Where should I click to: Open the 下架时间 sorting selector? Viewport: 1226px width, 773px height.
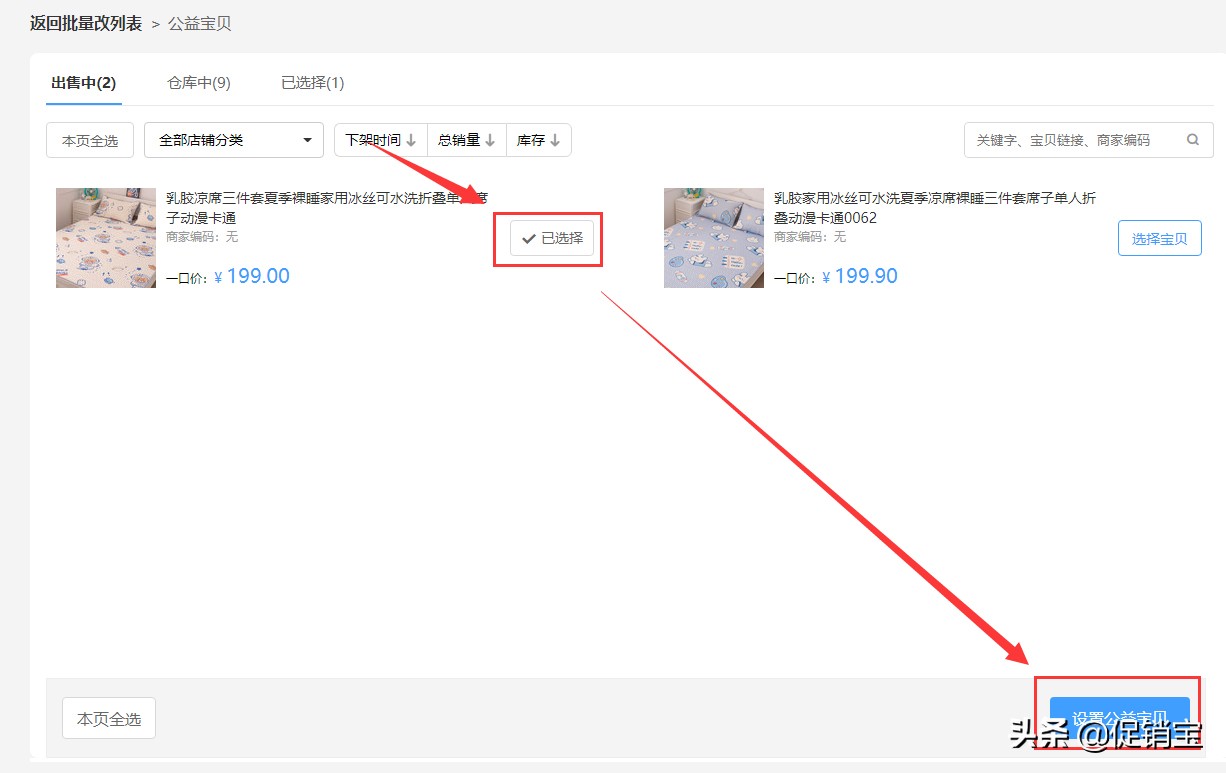click(380, 140)
